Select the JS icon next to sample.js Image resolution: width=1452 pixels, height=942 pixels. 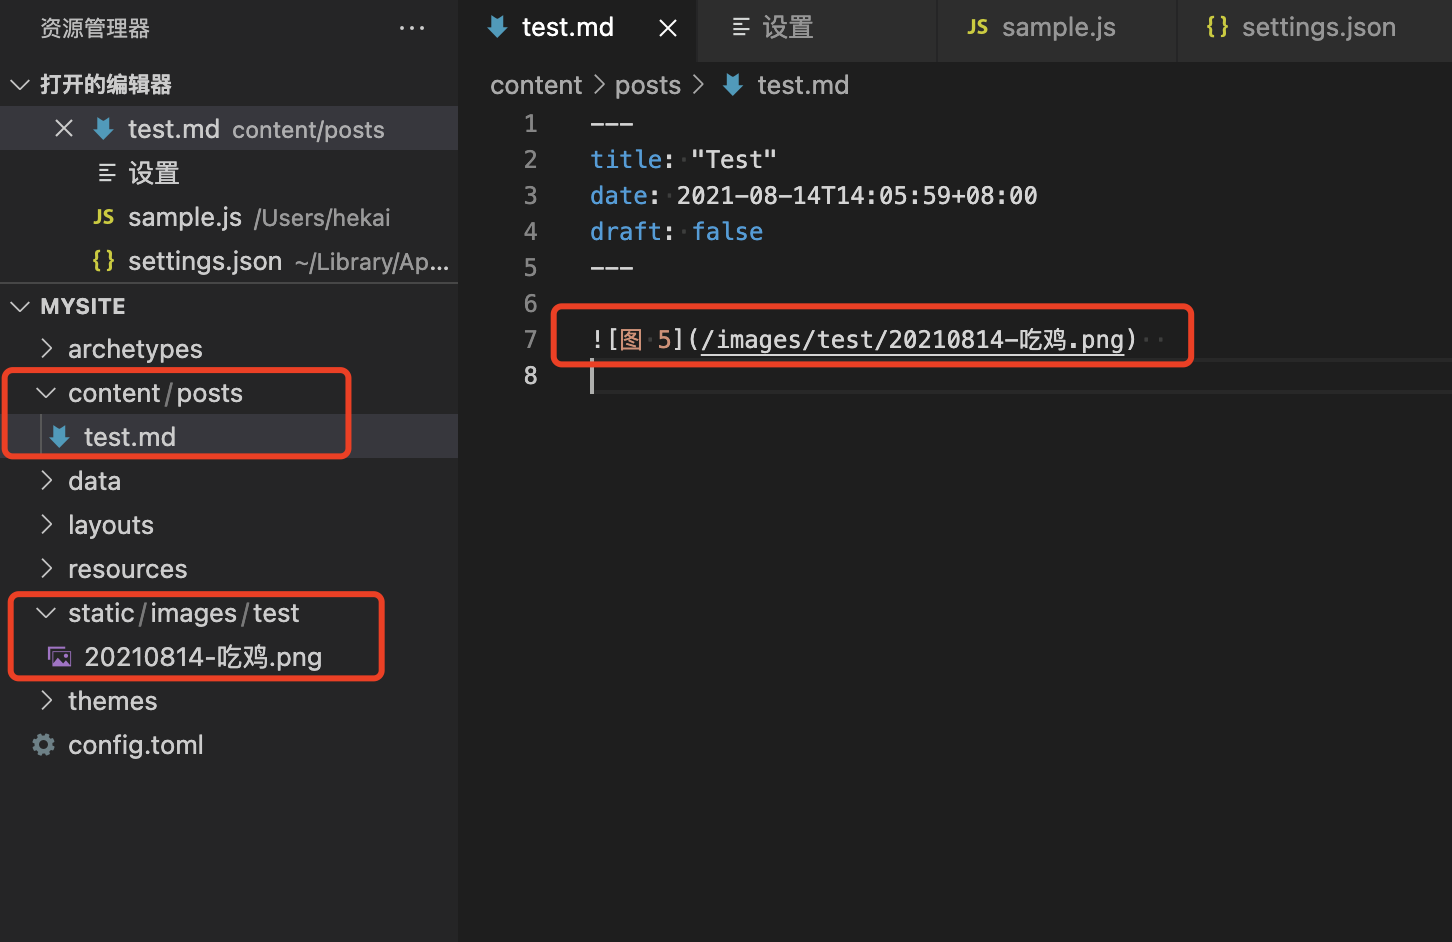[103, 217]
